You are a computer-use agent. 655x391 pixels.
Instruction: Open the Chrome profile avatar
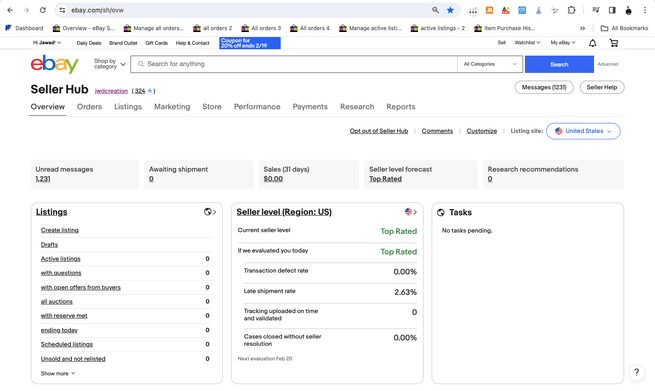628,10
